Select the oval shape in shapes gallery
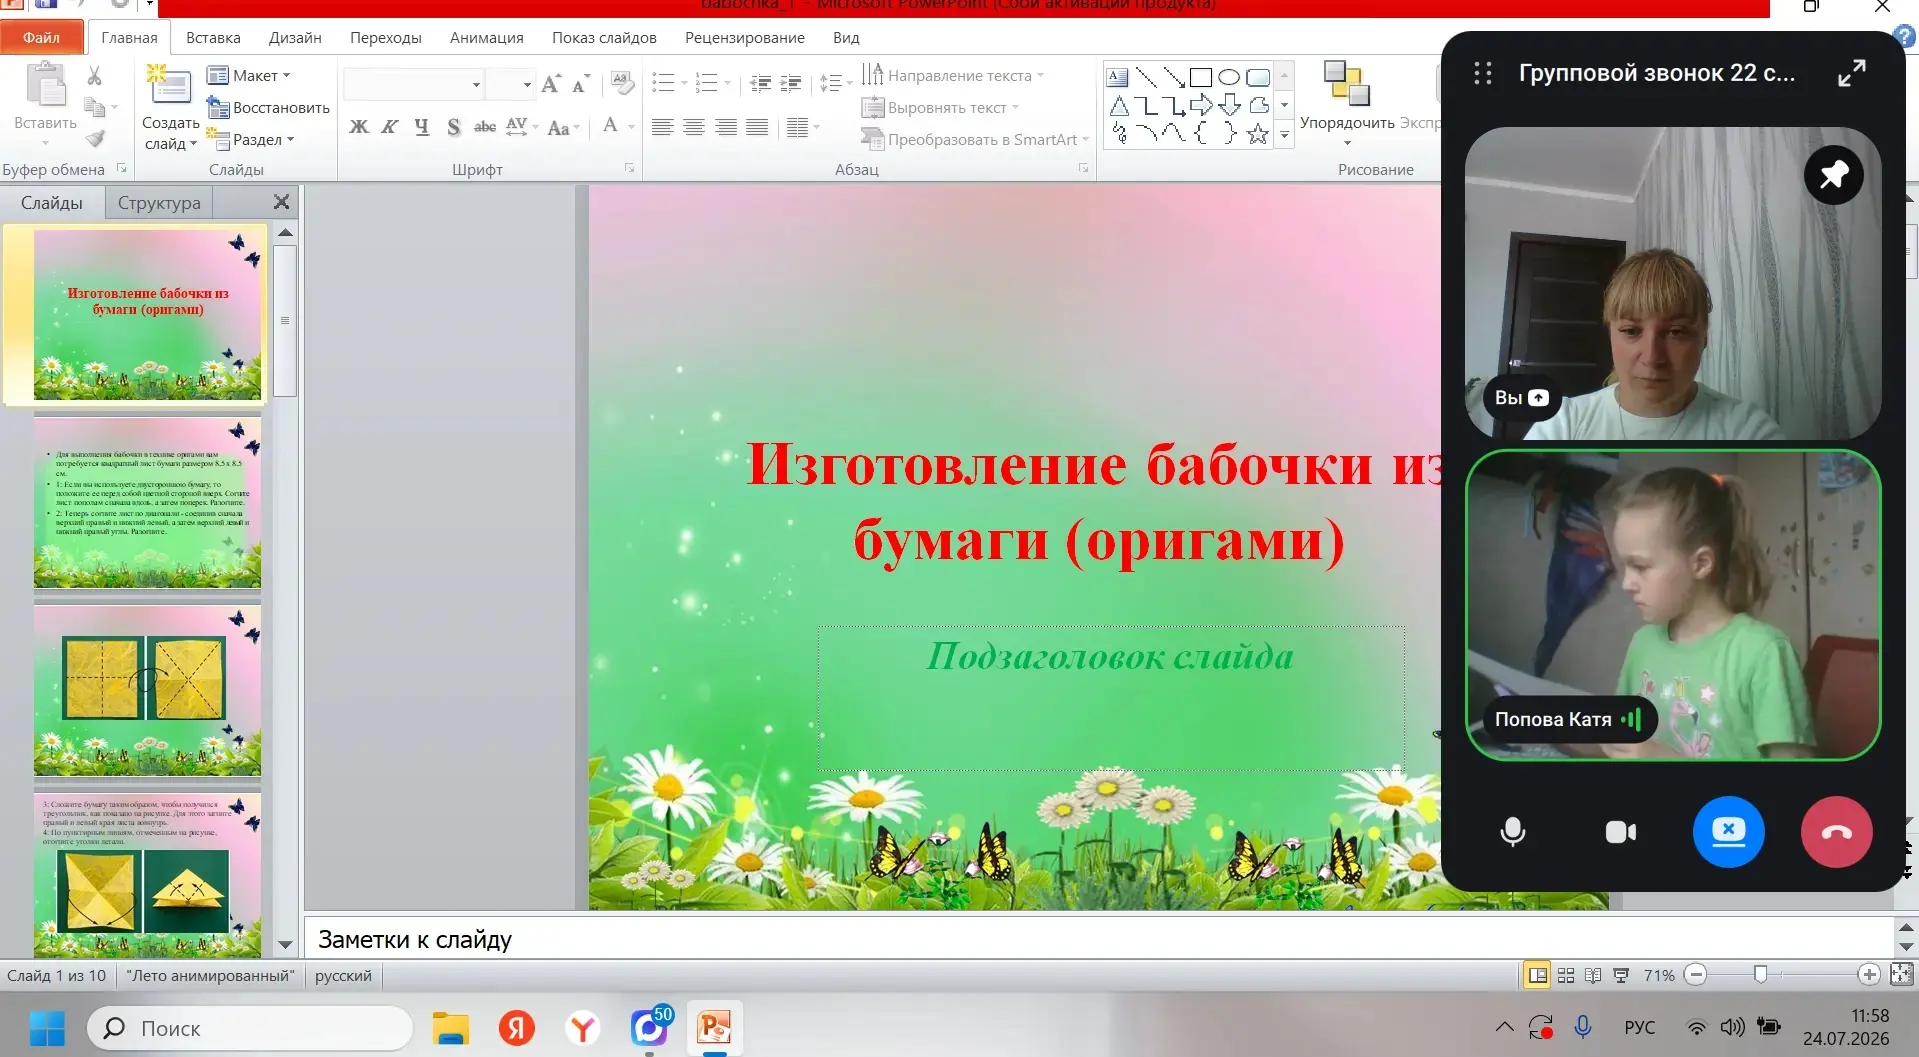Viewport: 1919px width, 1057px height. point(1229,78)
